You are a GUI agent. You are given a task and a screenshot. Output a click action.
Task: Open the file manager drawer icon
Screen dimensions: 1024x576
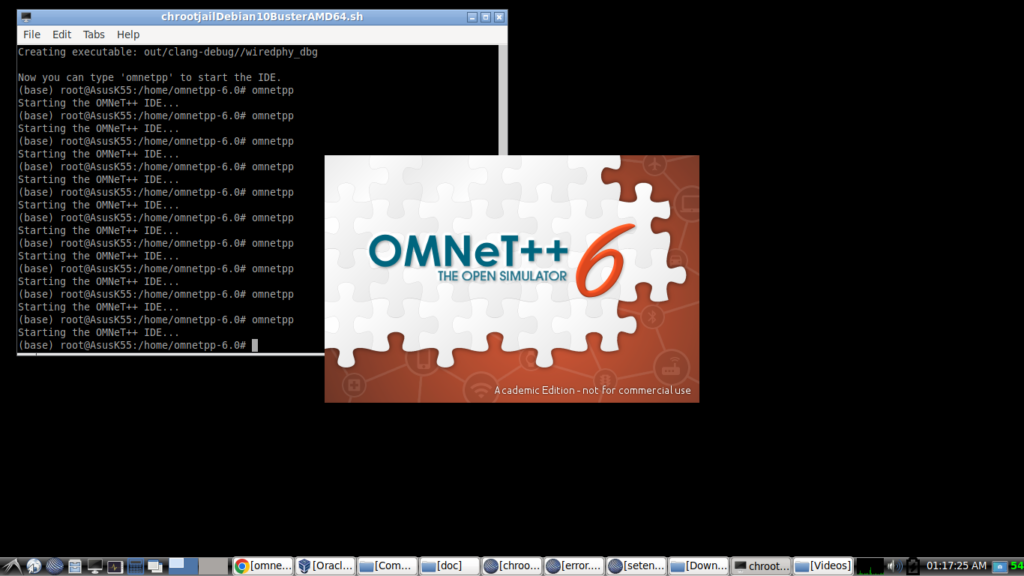pyautogui.click(x=74, y=565)
